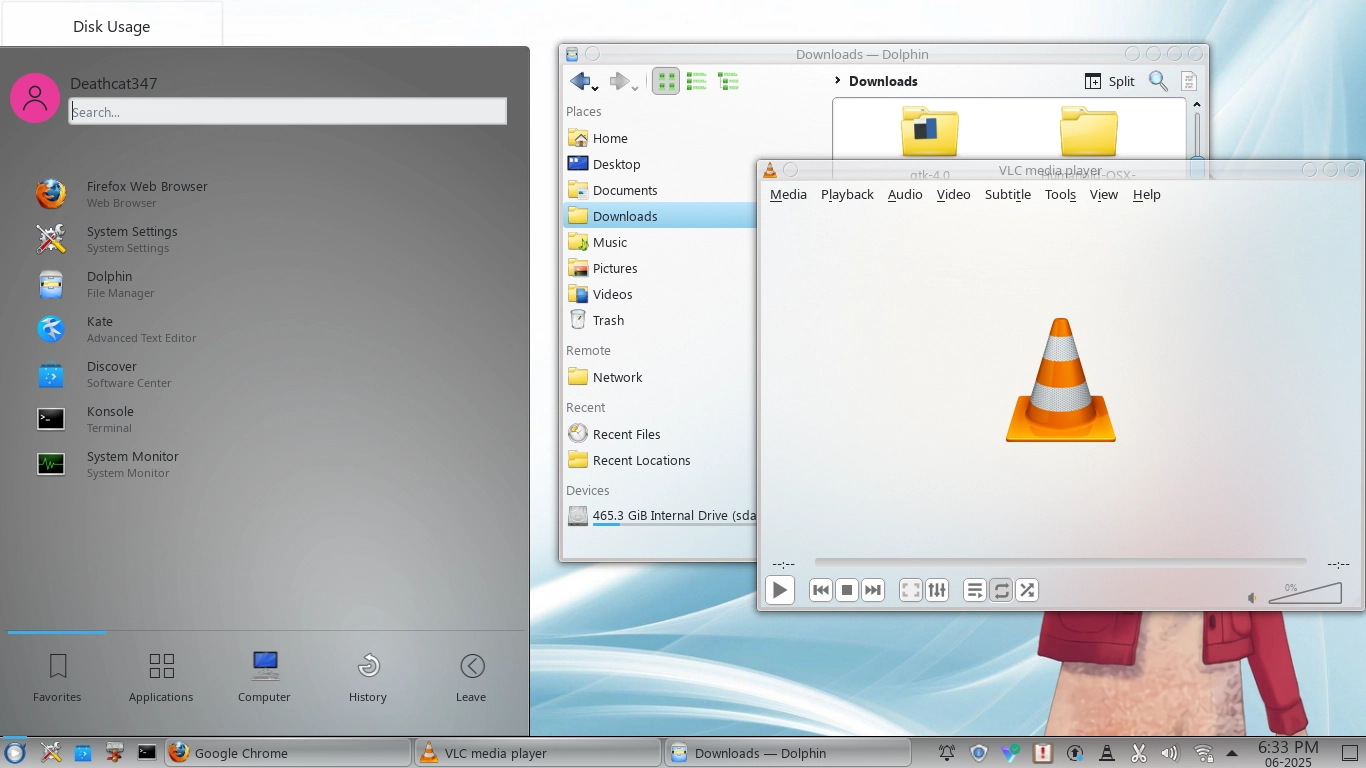Toggle VLC random shuffle
Viewport: 1366px width, 768px height.
tap(1026, 590)
